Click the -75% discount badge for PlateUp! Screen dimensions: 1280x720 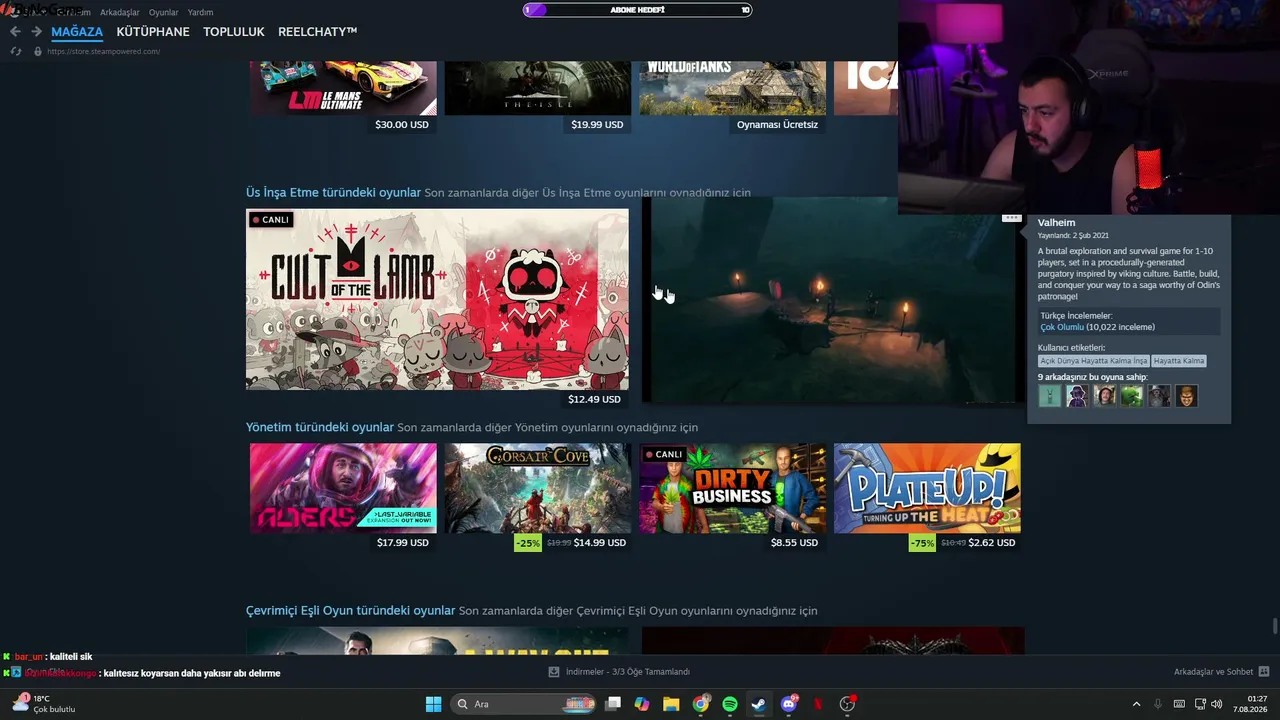pos(922,543)
